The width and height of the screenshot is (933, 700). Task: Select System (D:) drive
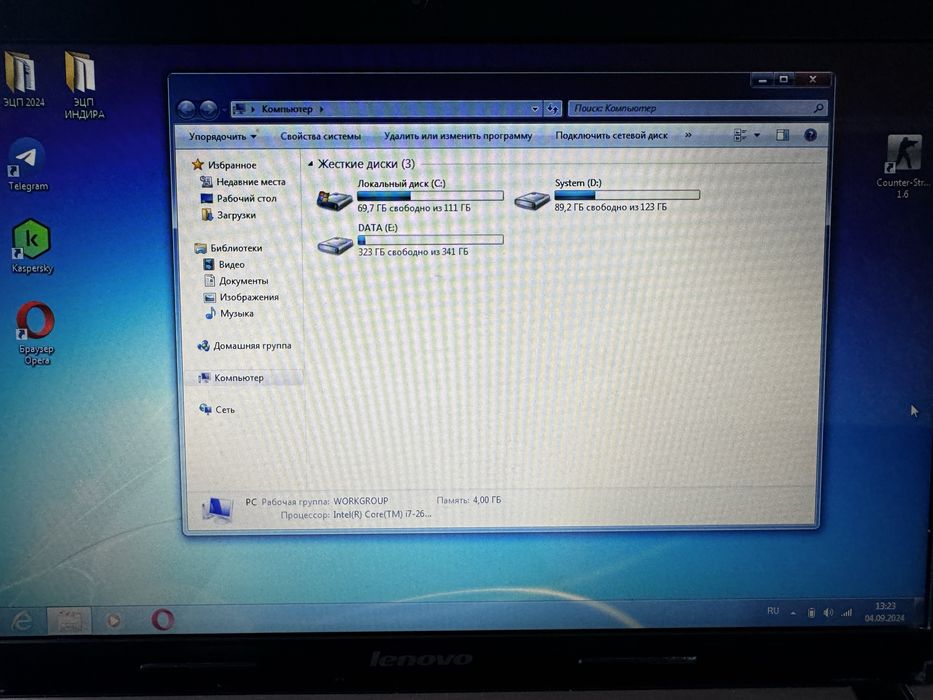click(607, 195)
